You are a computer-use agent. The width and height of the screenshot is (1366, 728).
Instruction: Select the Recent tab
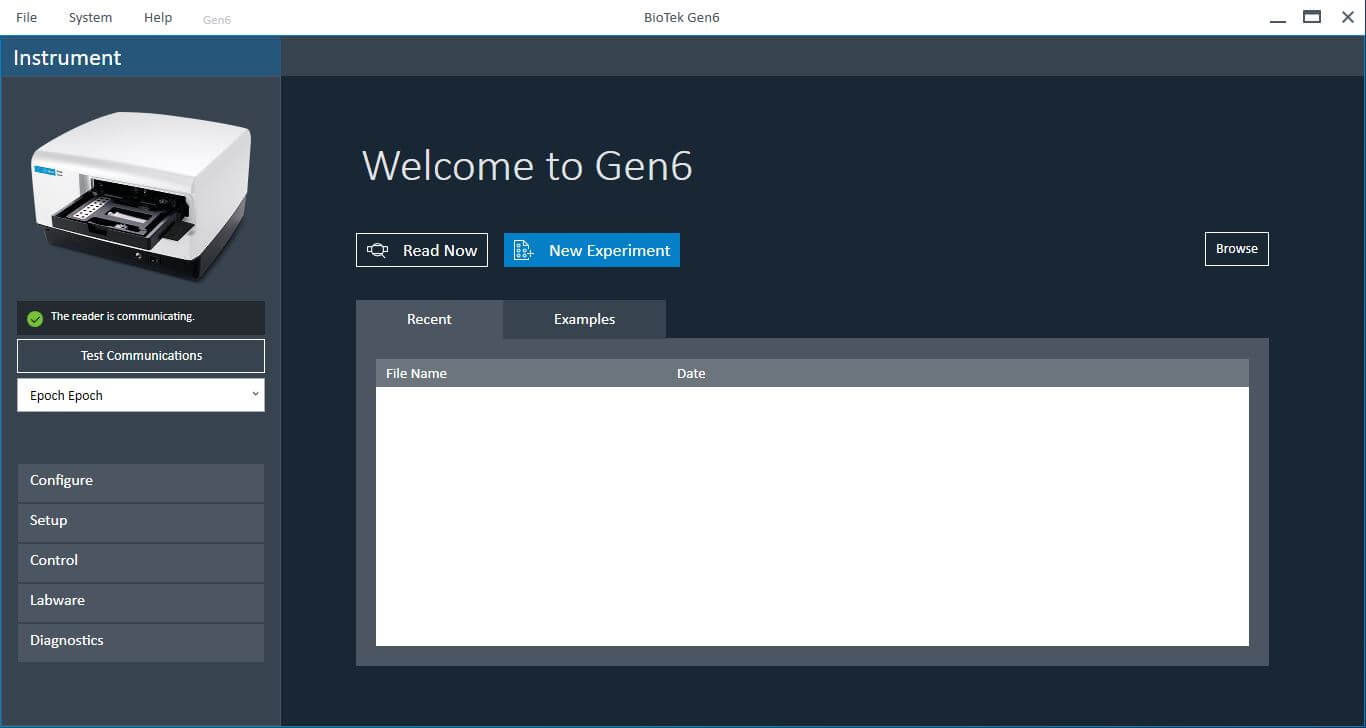(x=429, y=319)
